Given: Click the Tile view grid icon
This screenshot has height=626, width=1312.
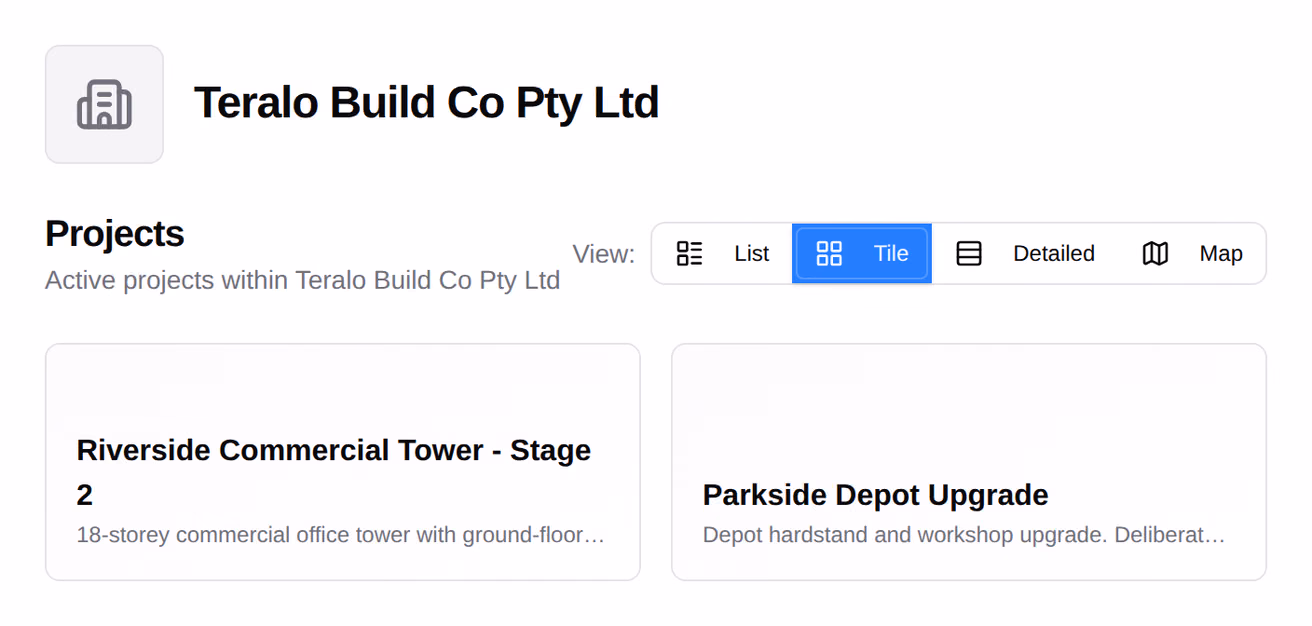Looking at the screenshot, I should pos(829,254).
